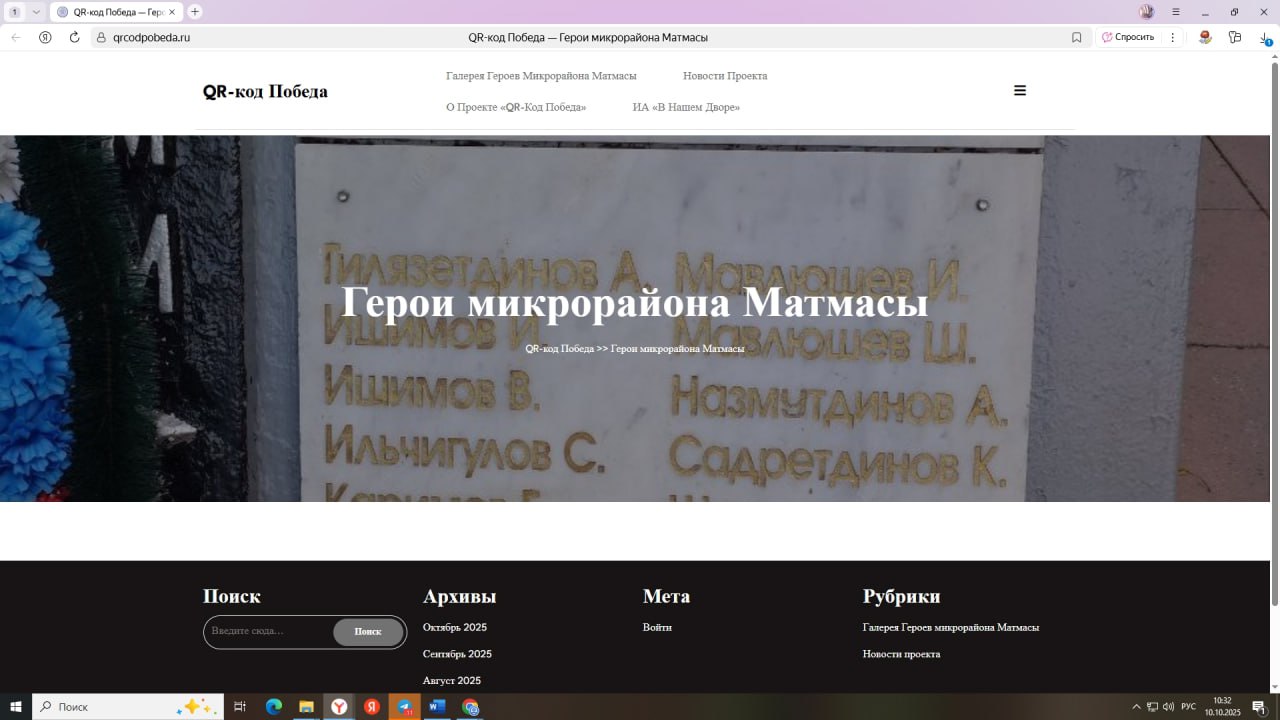The image size is (1280, 720).
Task: Open Telegram from the taskbar
Action: click(x=404, y=707)
